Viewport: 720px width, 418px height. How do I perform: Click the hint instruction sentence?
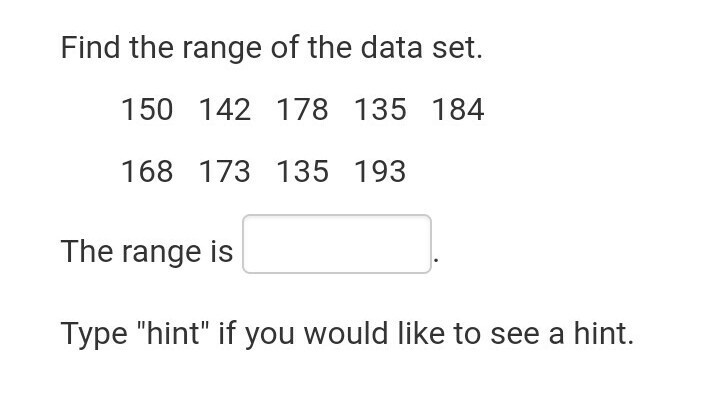pos(347,333)
